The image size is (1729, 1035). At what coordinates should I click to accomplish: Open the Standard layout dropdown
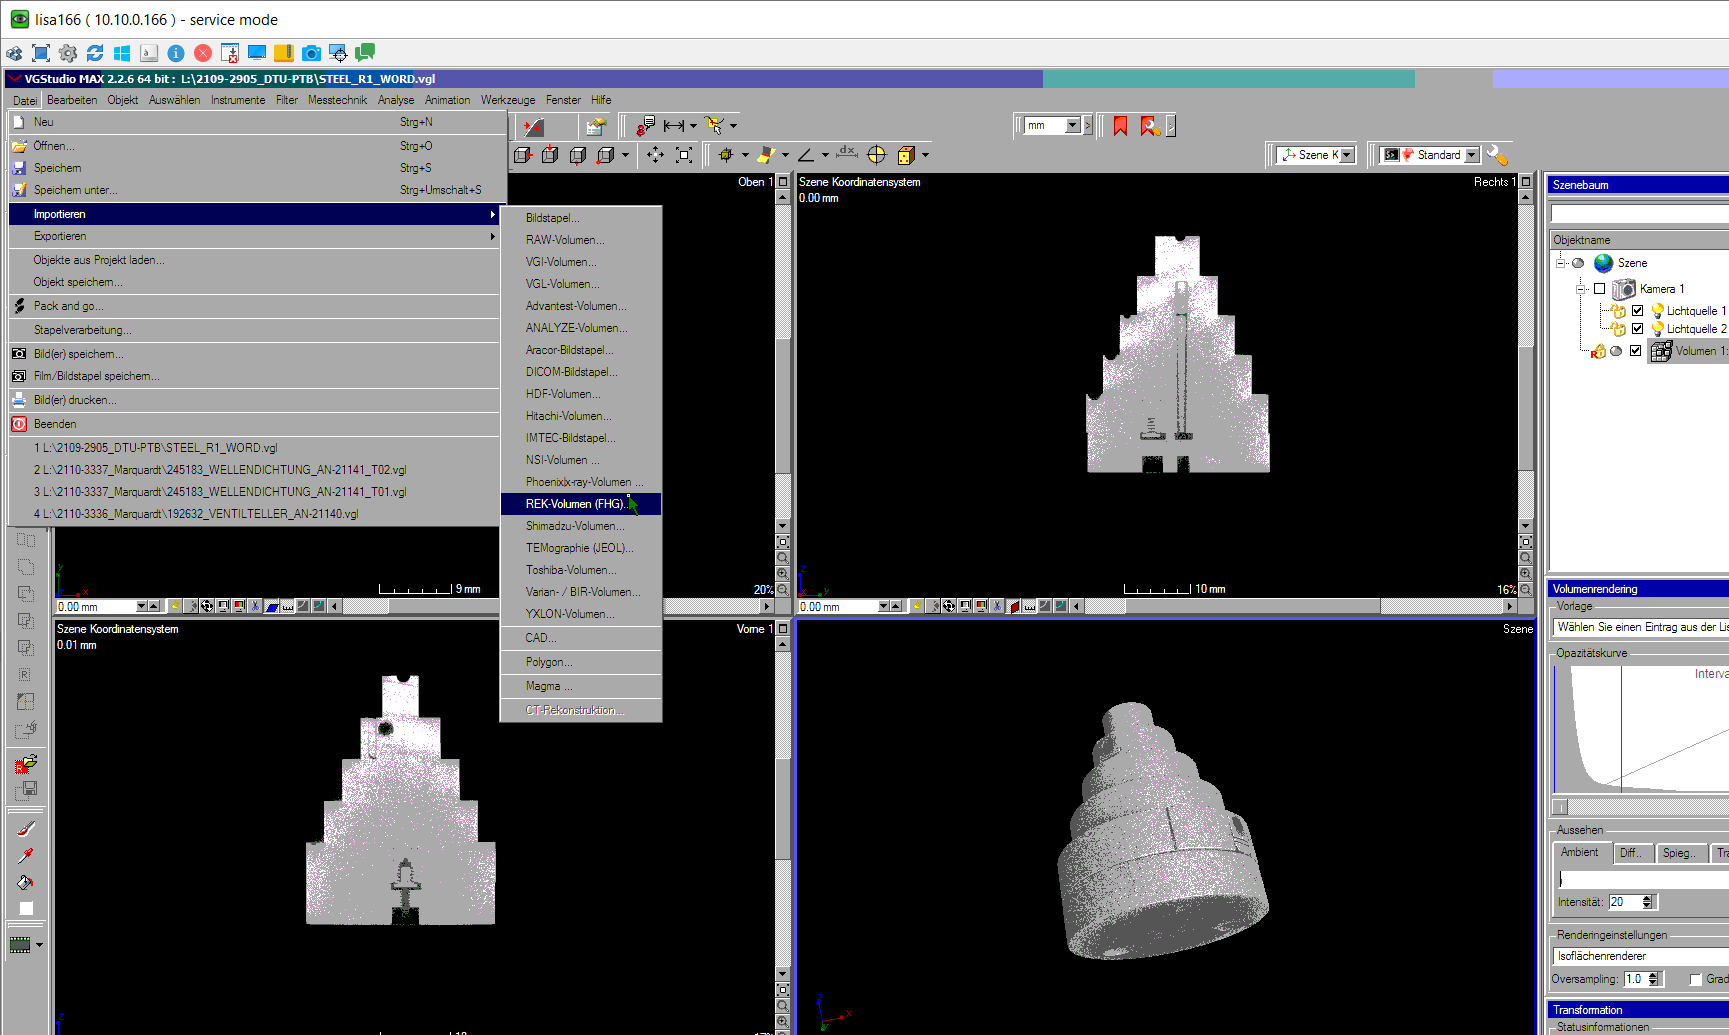click(x=1472, y=155)
